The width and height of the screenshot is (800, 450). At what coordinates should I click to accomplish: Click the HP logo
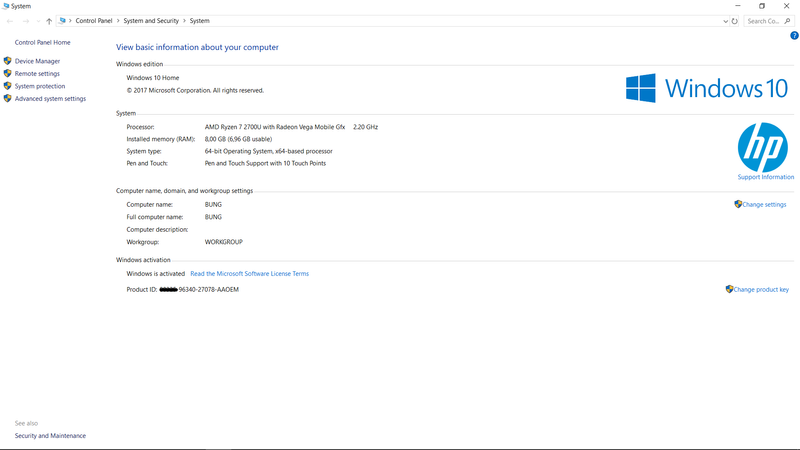point(762,148)
